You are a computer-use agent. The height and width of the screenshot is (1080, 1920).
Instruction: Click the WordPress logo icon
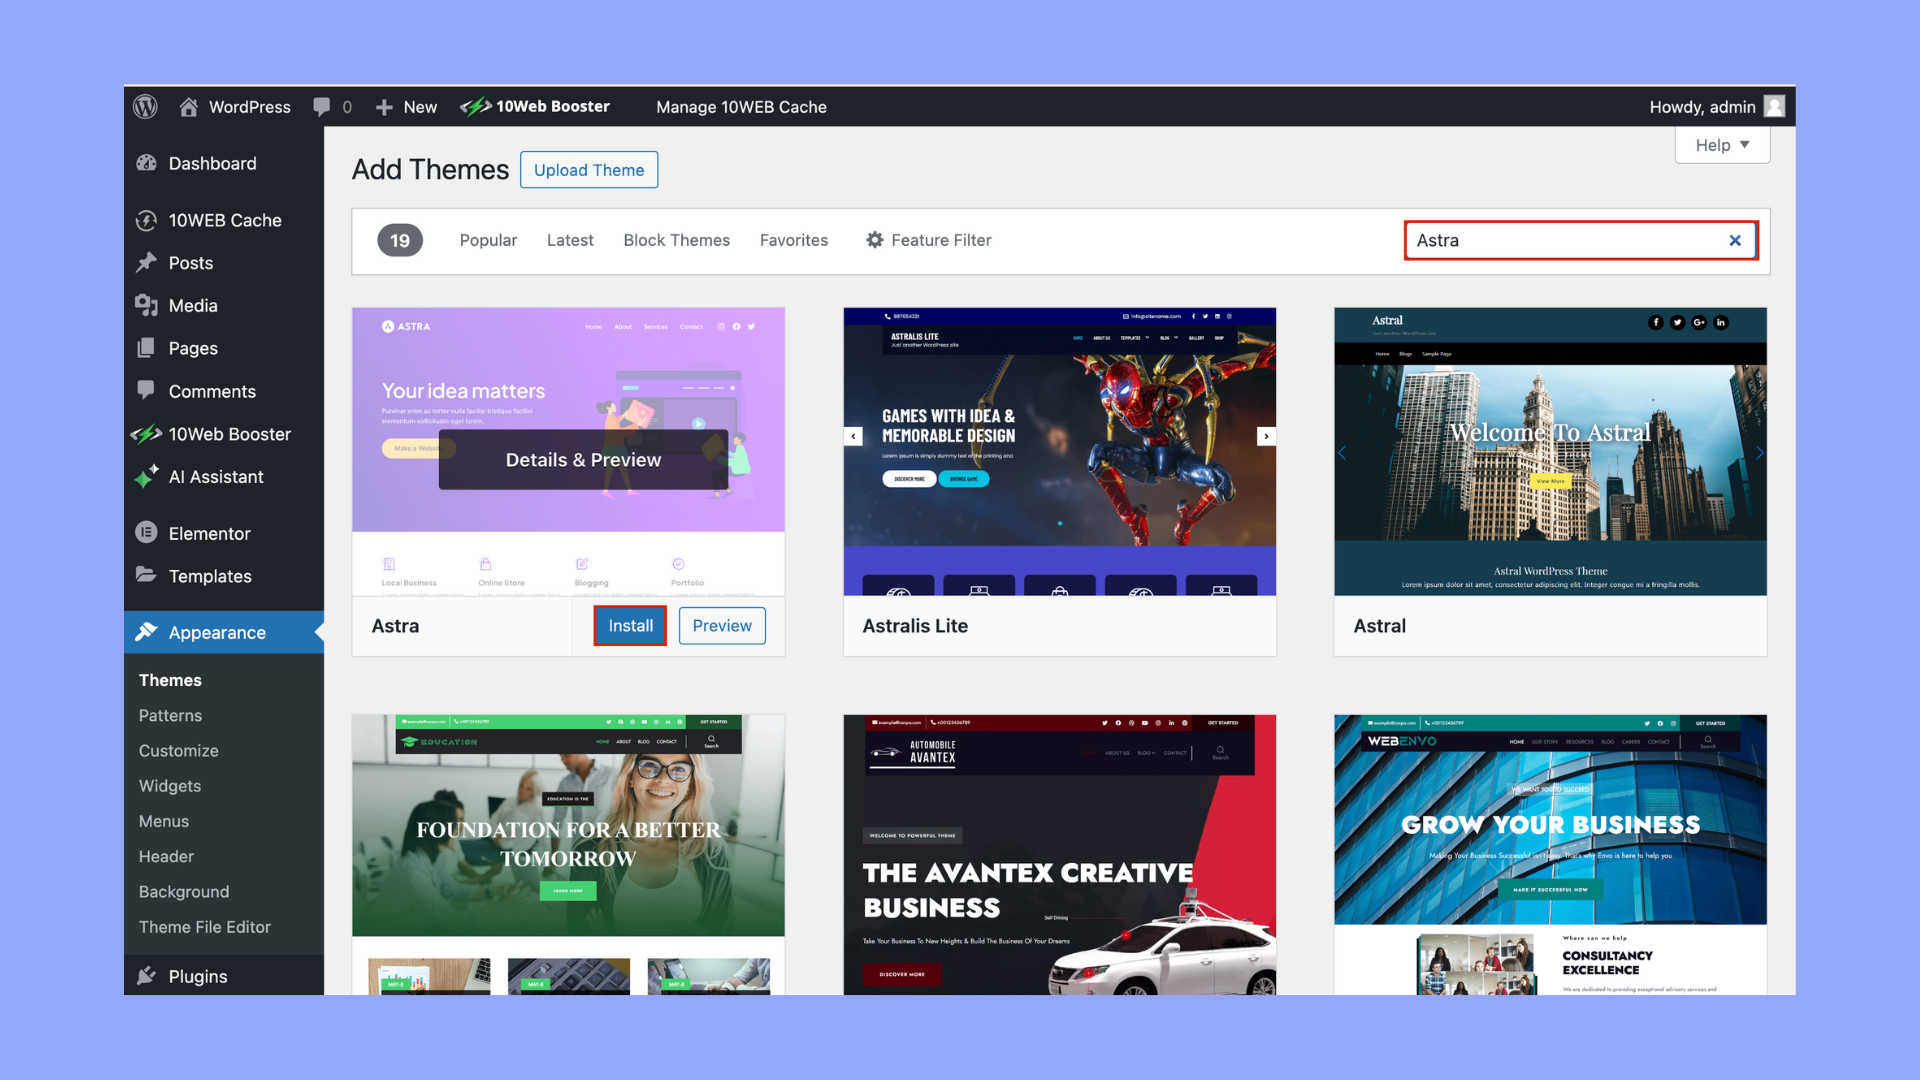146,107
